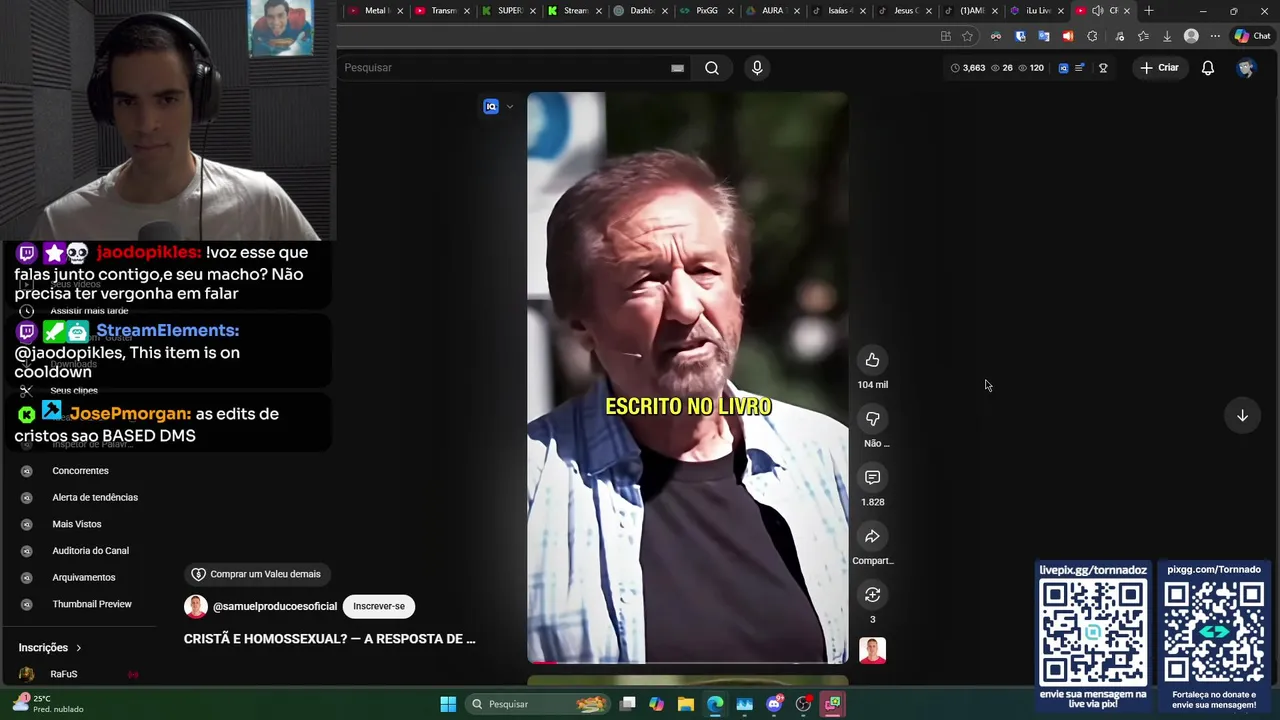Image resolution: width=1280 pixels, height=720 pixels.
Task: Mute the playing tab via speaker icon
Action: (1097, 11)
